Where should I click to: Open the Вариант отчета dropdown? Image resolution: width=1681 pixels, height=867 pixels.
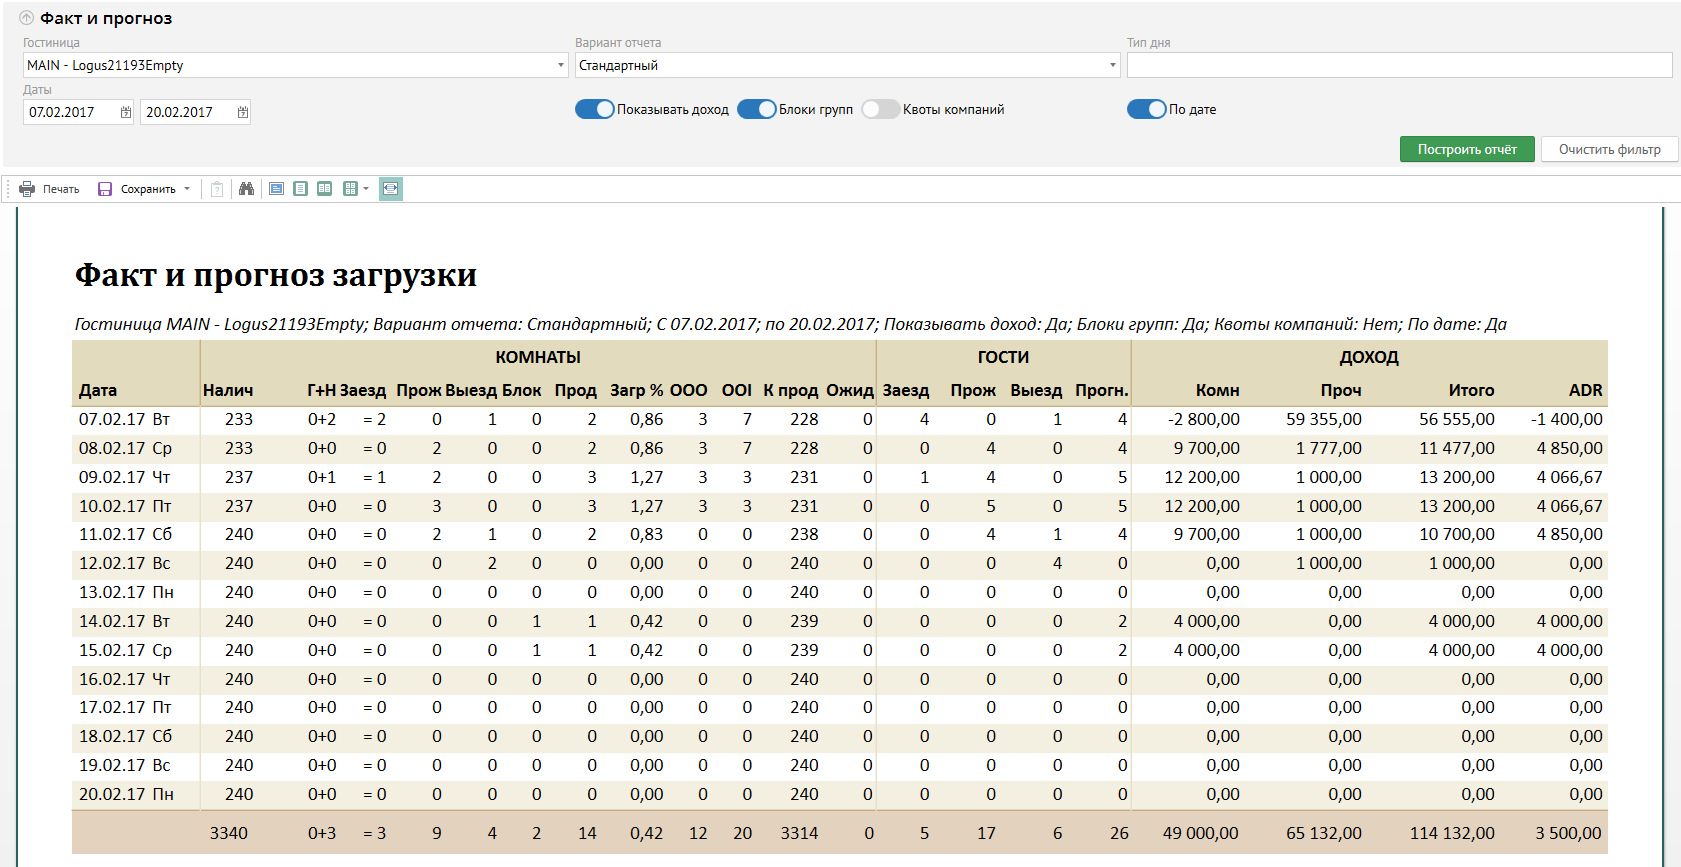click(1112, 65)
